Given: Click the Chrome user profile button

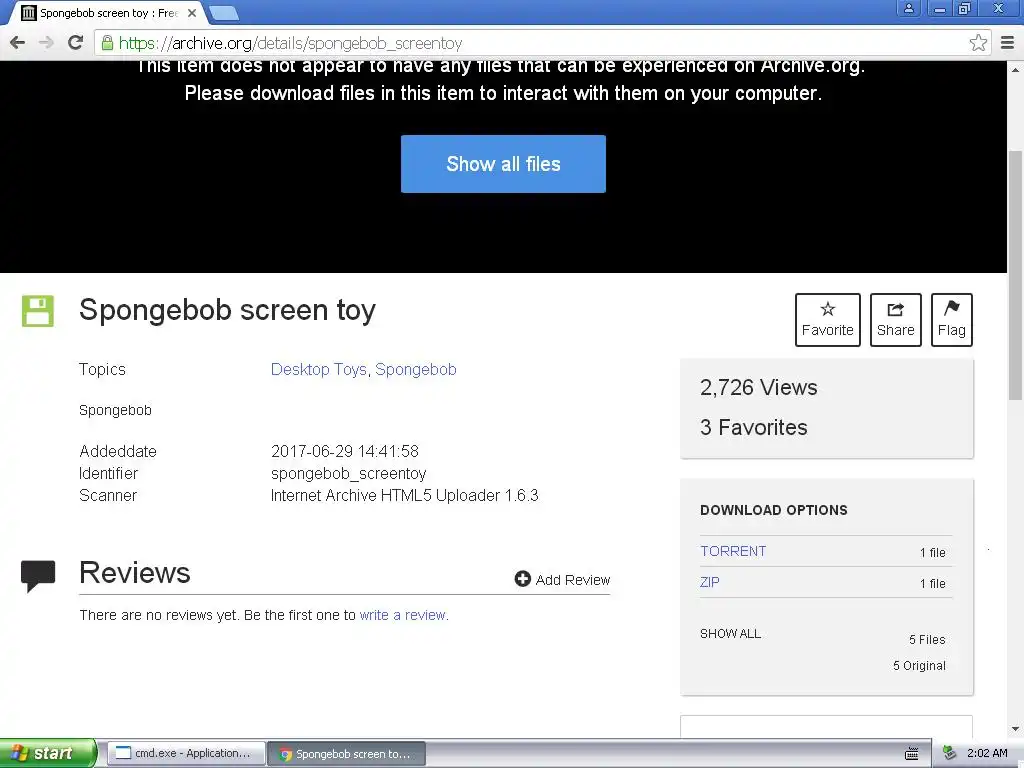Looking at the screenshot, I should [x=908, y=8].
